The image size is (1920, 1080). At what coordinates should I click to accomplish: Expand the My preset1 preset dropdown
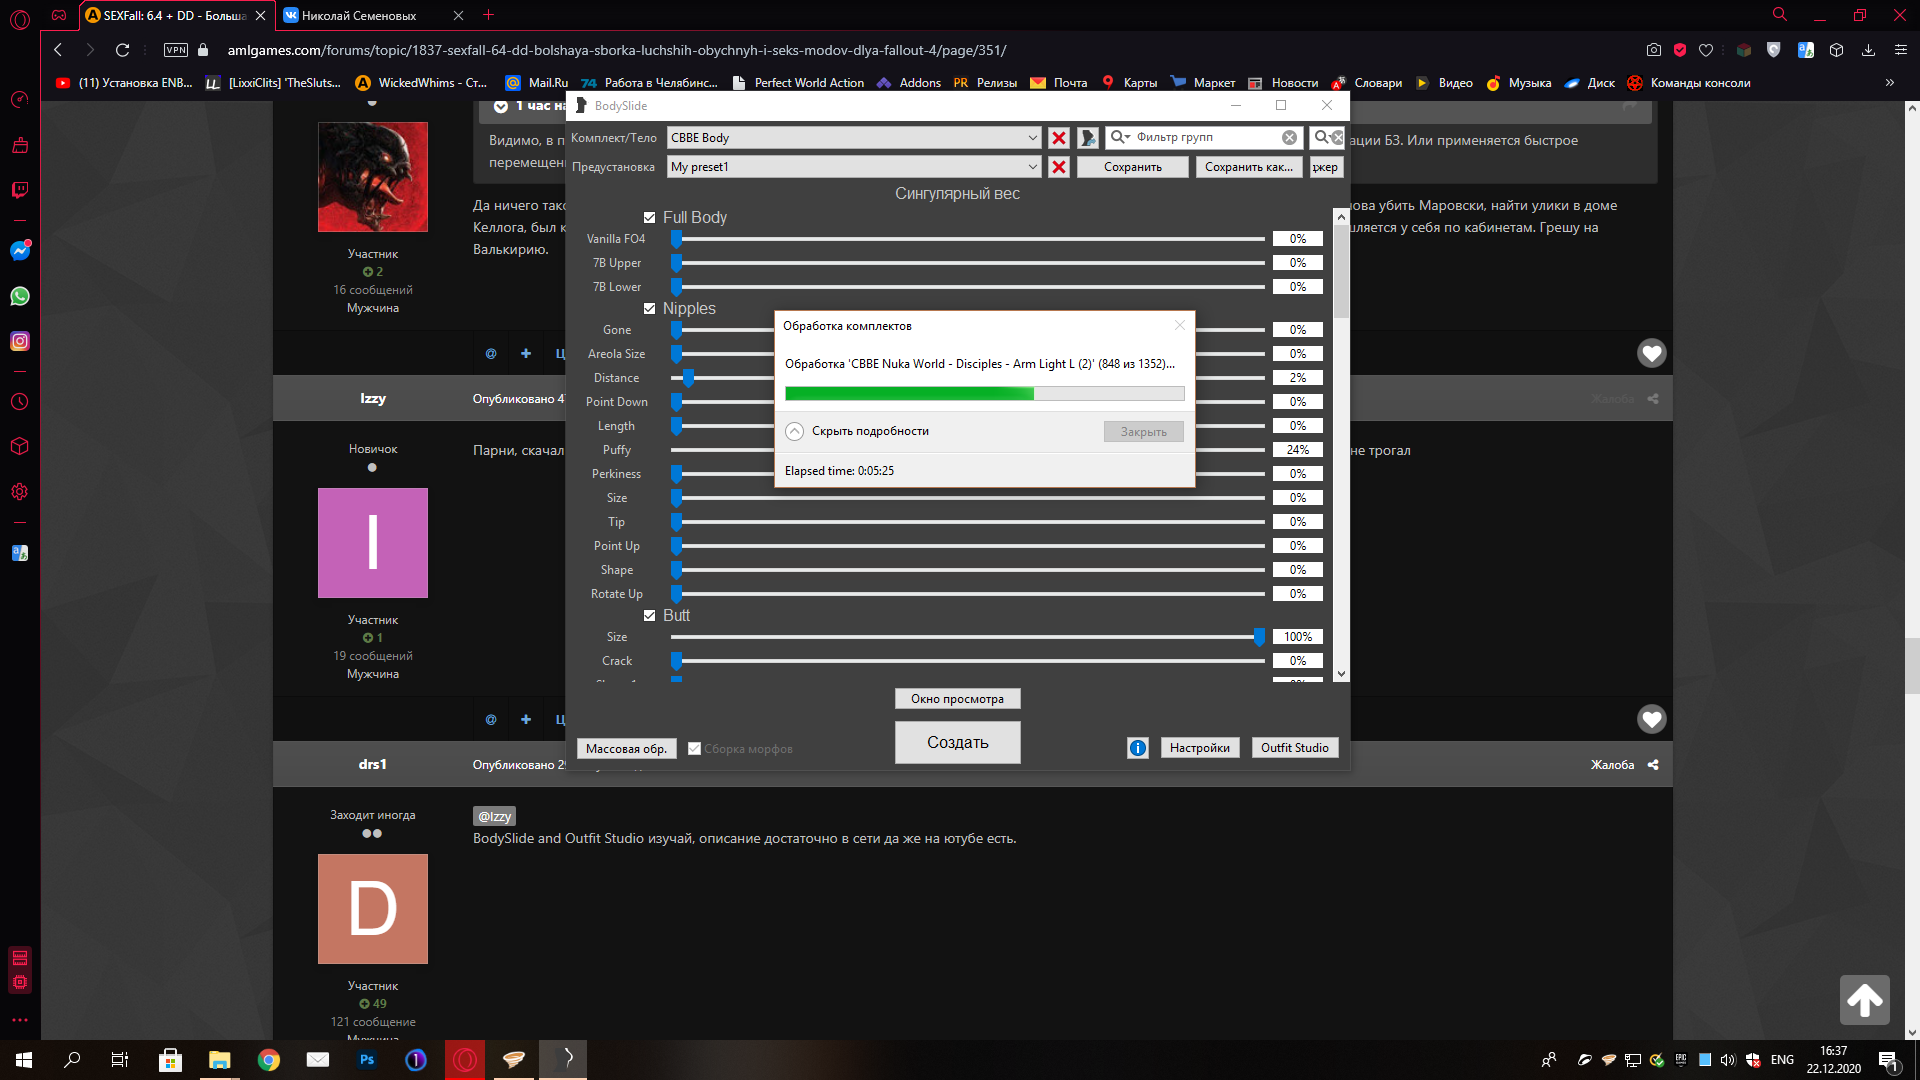pyautogui.click(x=1032, y=167)
